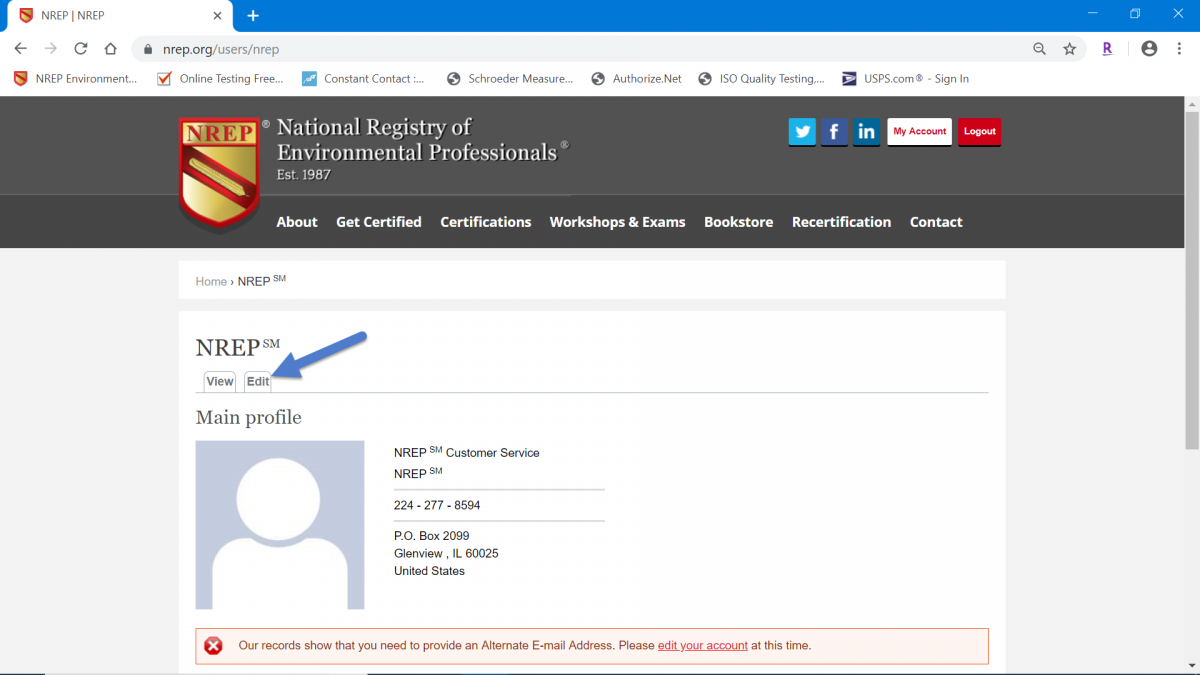
Task: Click the red error X icon
Action: click(x=213, y=646)
